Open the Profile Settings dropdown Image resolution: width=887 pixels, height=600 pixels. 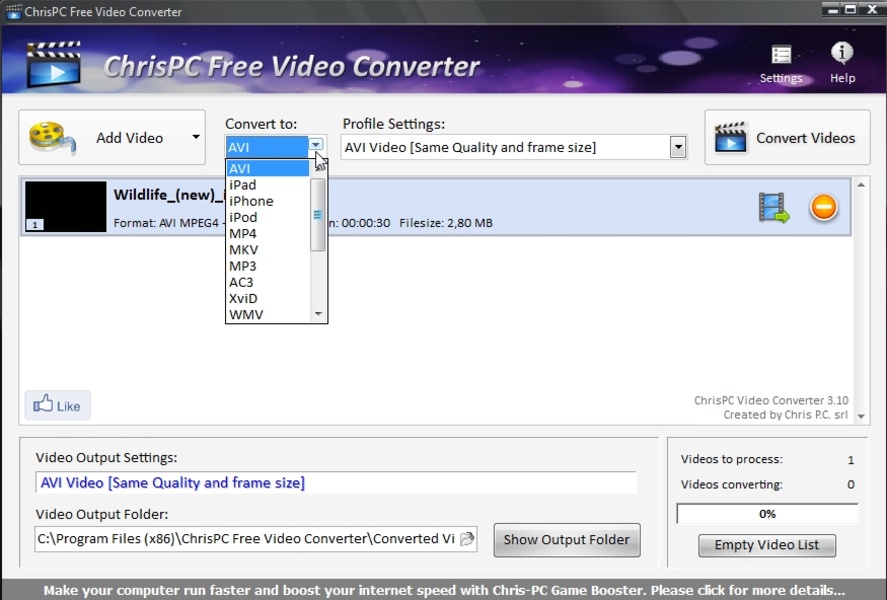(677, 148)
